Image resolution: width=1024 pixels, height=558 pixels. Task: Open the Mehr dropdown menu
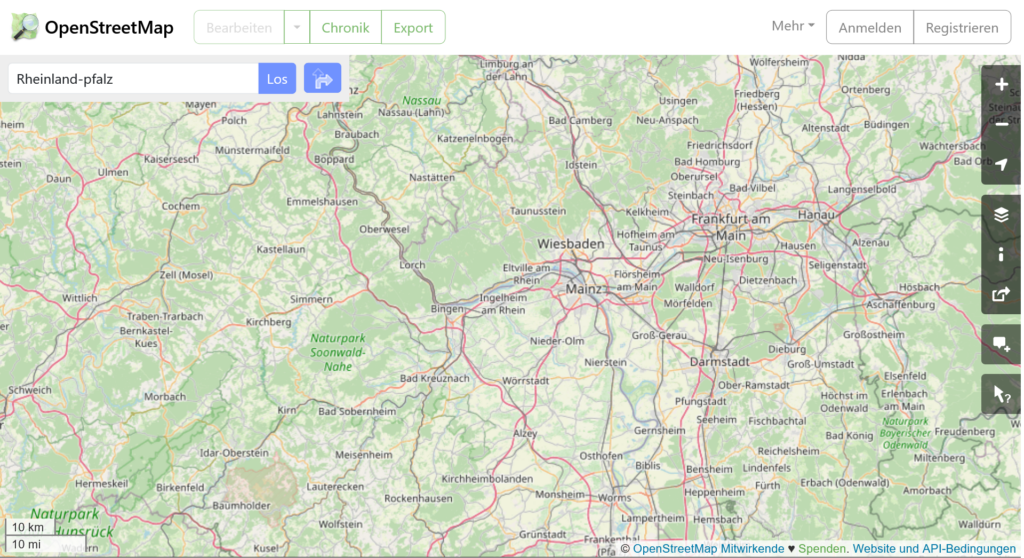793,26
